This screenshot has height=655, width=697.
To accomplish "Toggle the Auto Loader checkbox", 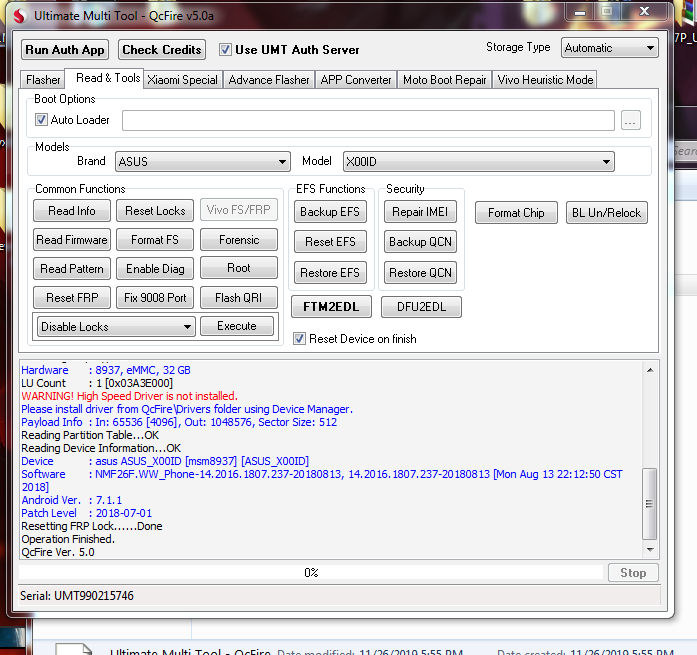I will point(41,120).
